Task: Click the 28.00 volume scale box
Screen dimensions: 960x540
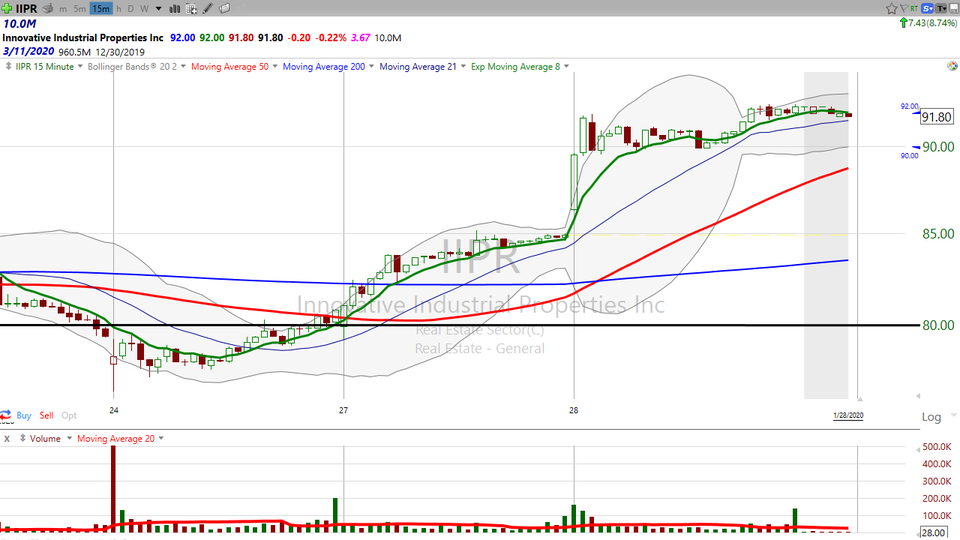Action: tap(935, 533)
